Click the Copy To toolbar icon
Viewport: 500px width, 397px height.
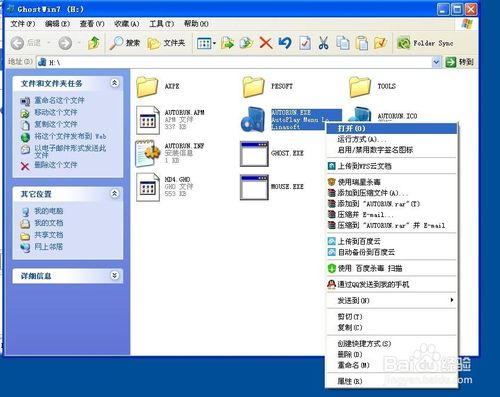246,43
